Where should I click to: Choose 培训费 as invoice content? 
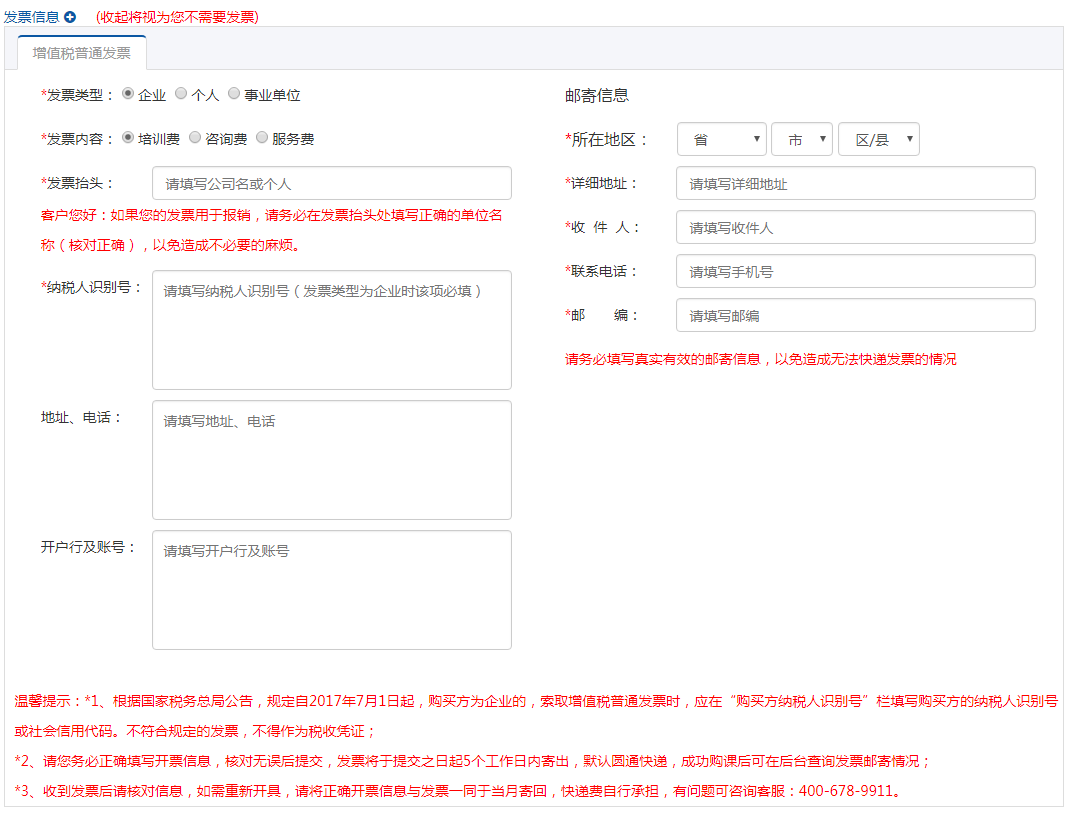pyautogui.click(x=128, y=138)
